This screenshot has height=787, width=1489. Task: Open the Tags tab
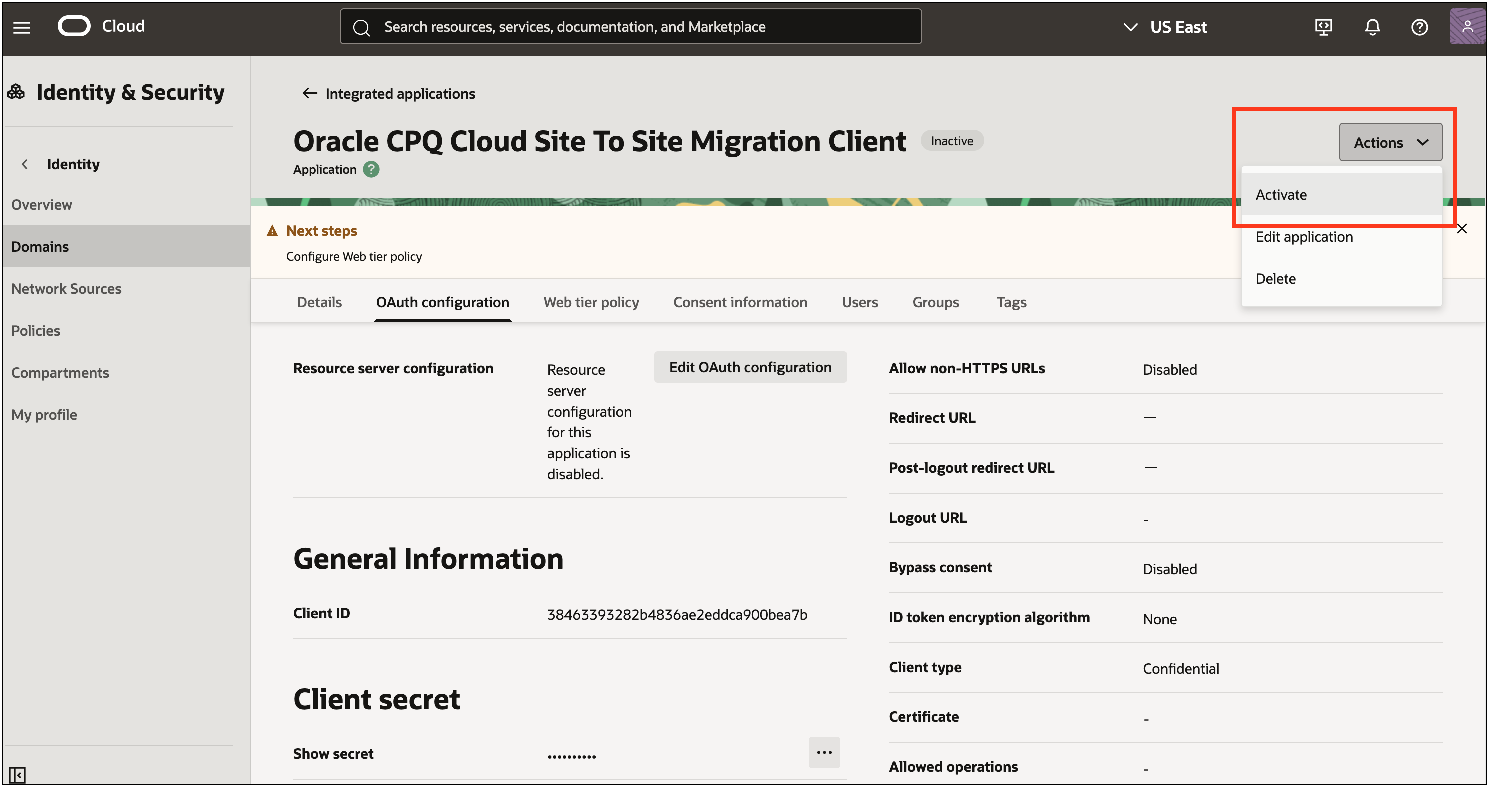1011,302
